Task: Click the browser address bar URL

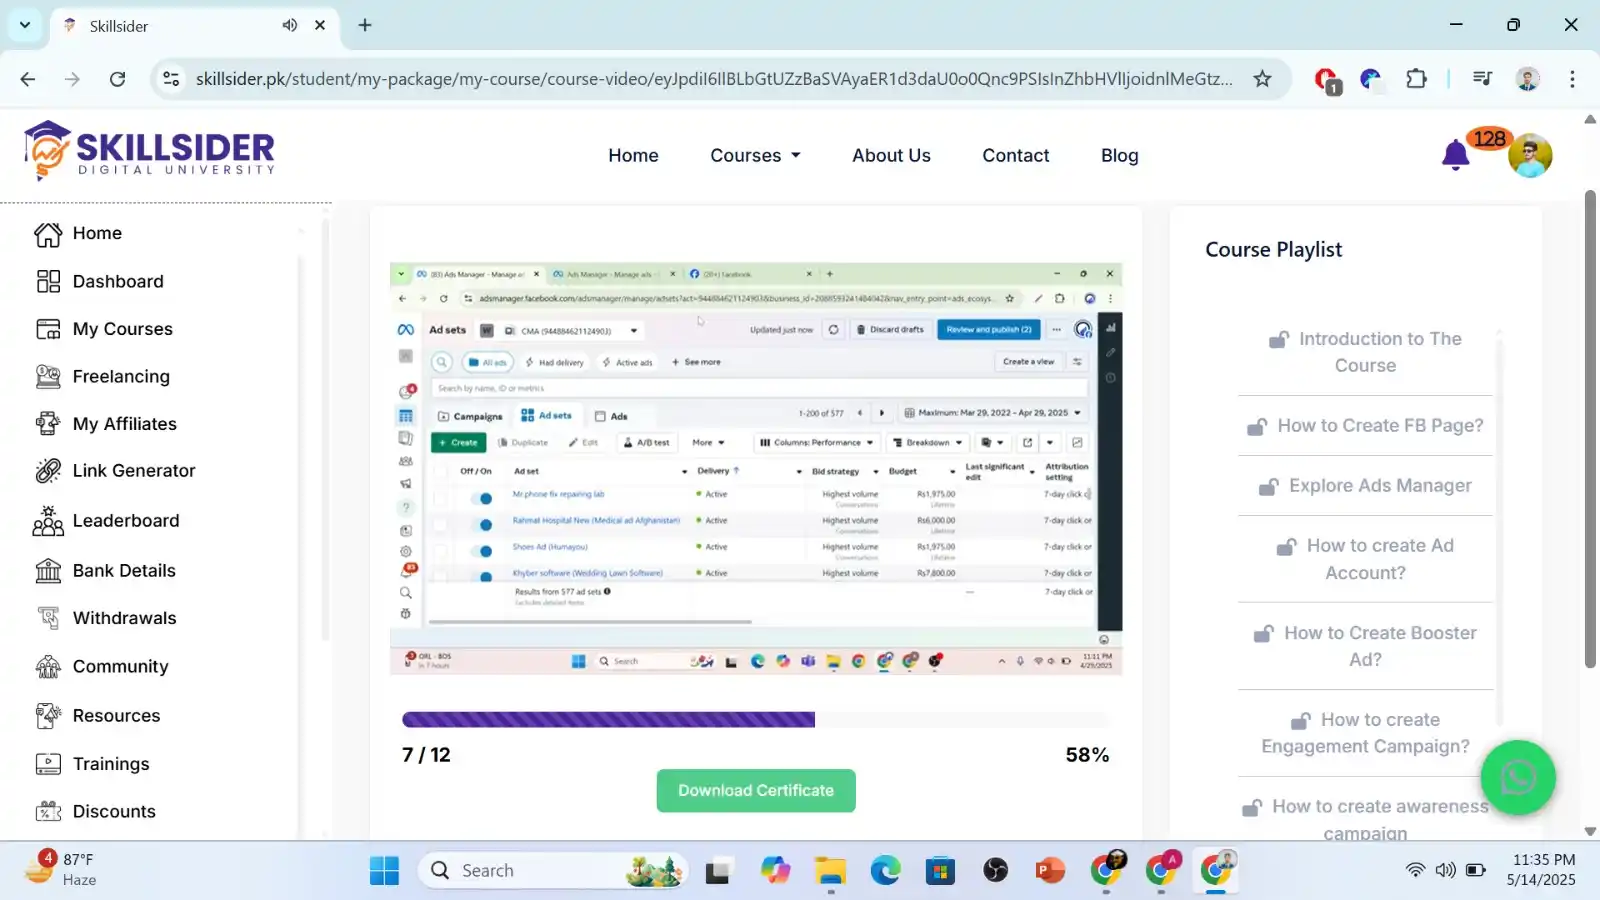Action: coord(714,79)
